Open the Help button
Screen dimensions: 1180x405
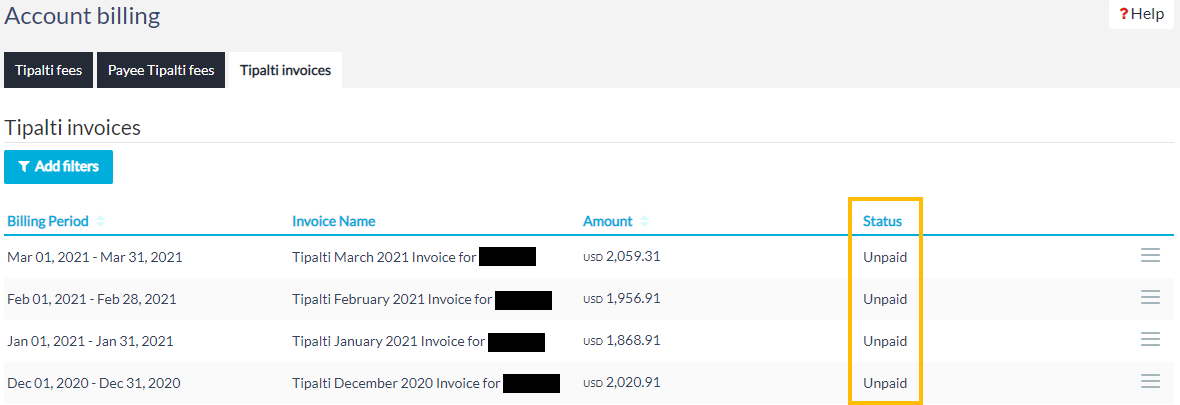point(1141,14)
